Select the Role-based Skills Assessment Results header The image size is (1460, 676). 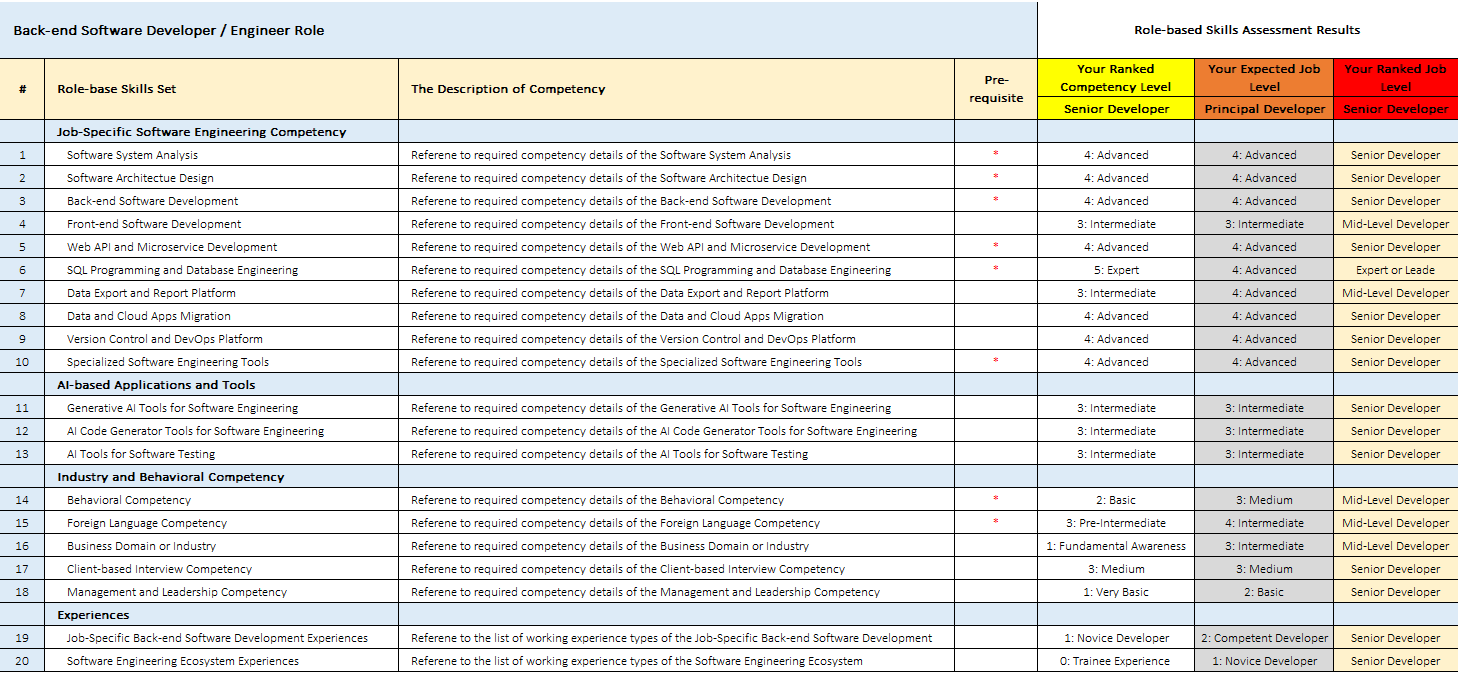pos(1246,30)
